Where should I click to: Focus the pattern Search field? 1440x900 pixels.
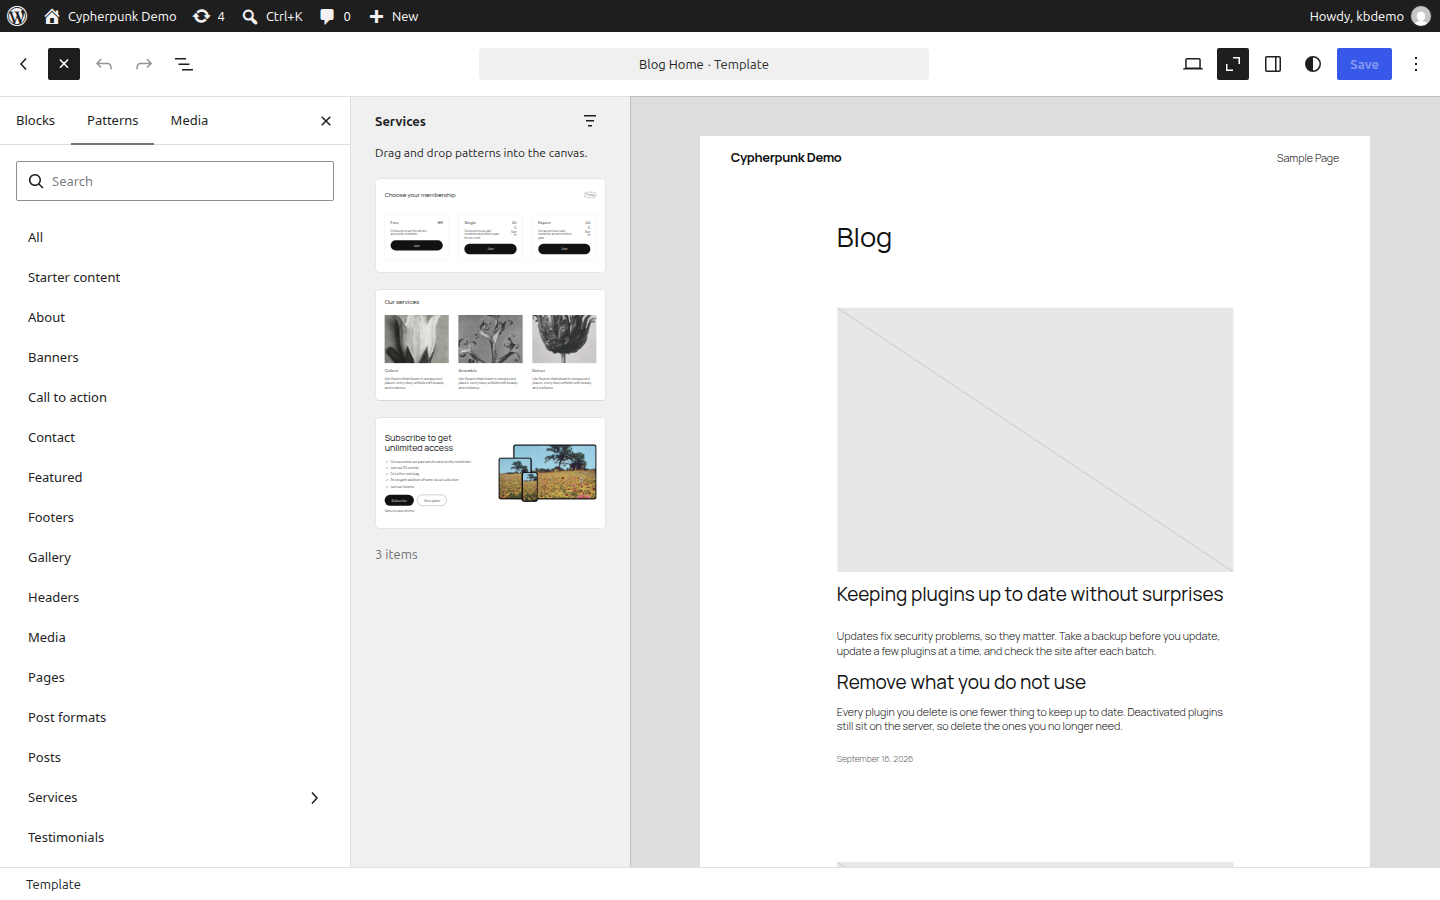[x=175, y=181]
